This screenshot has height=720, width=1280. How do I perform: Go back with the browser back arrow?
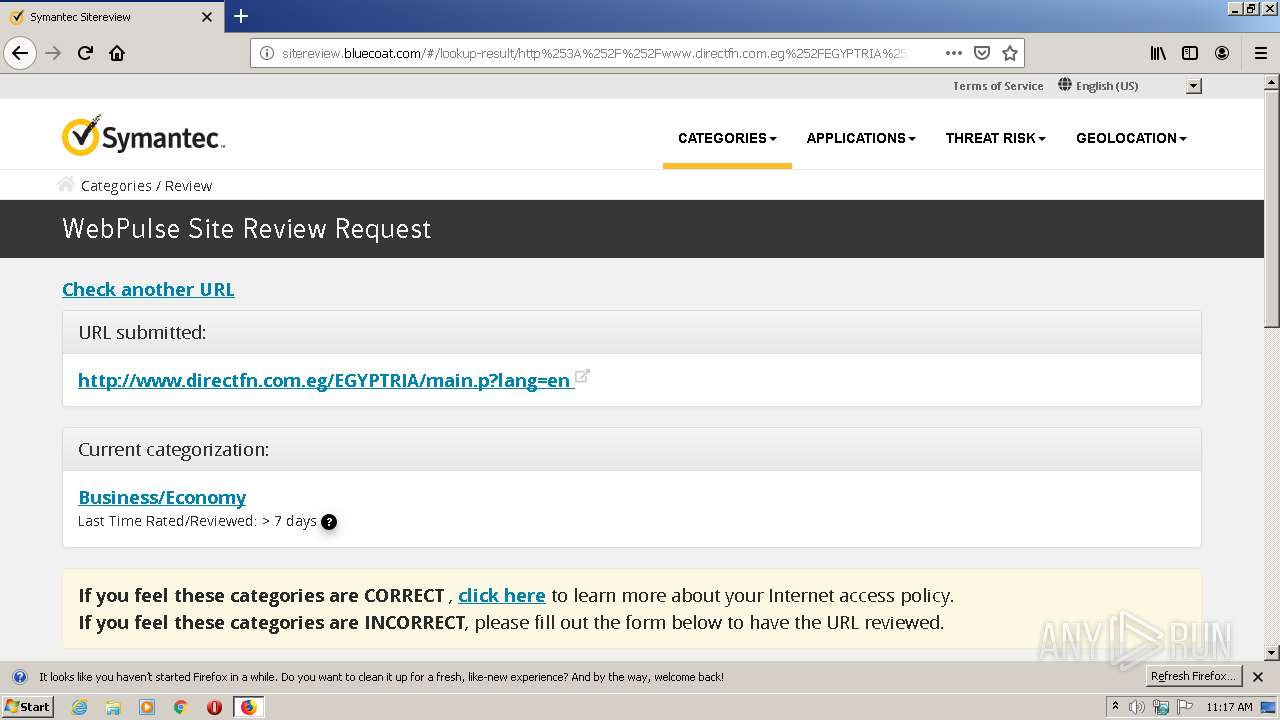point(20,53)
